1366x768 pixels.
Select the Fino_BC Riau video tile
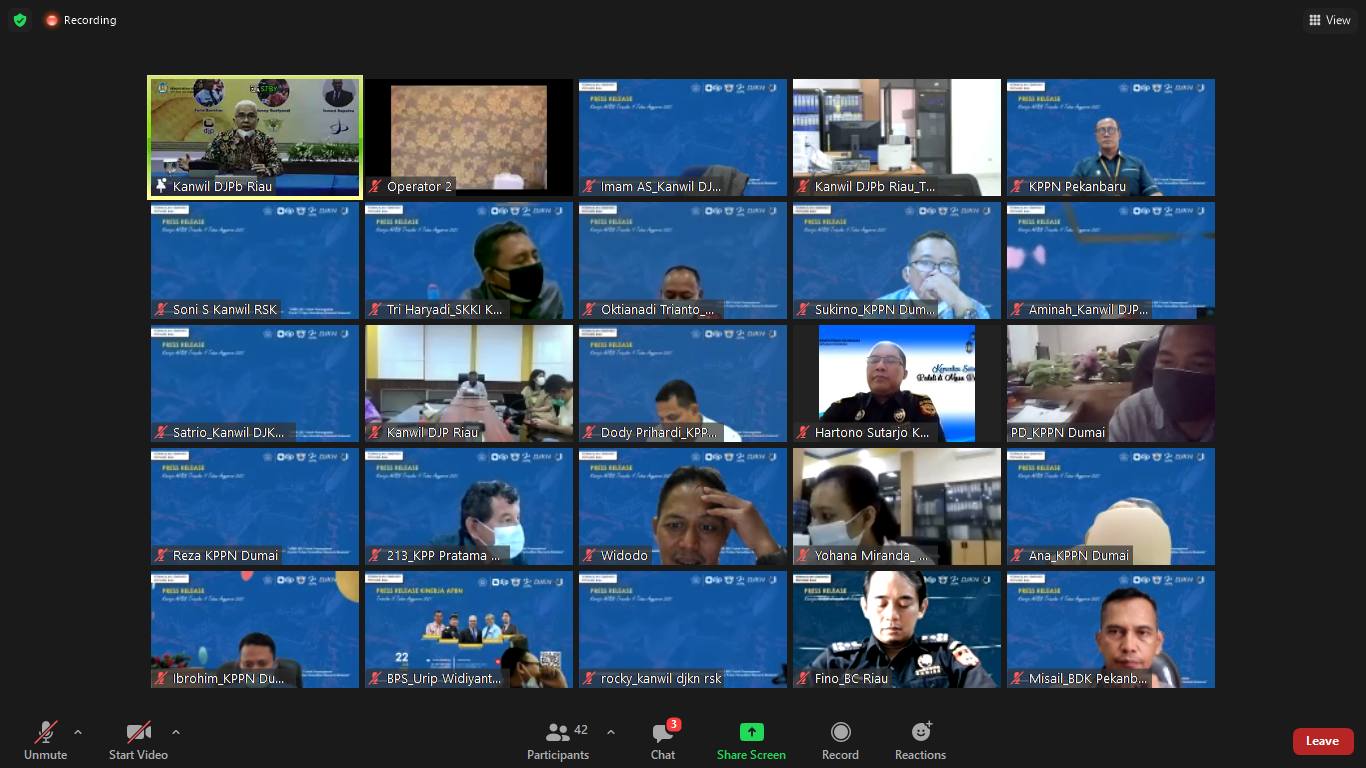coord(896,629)
